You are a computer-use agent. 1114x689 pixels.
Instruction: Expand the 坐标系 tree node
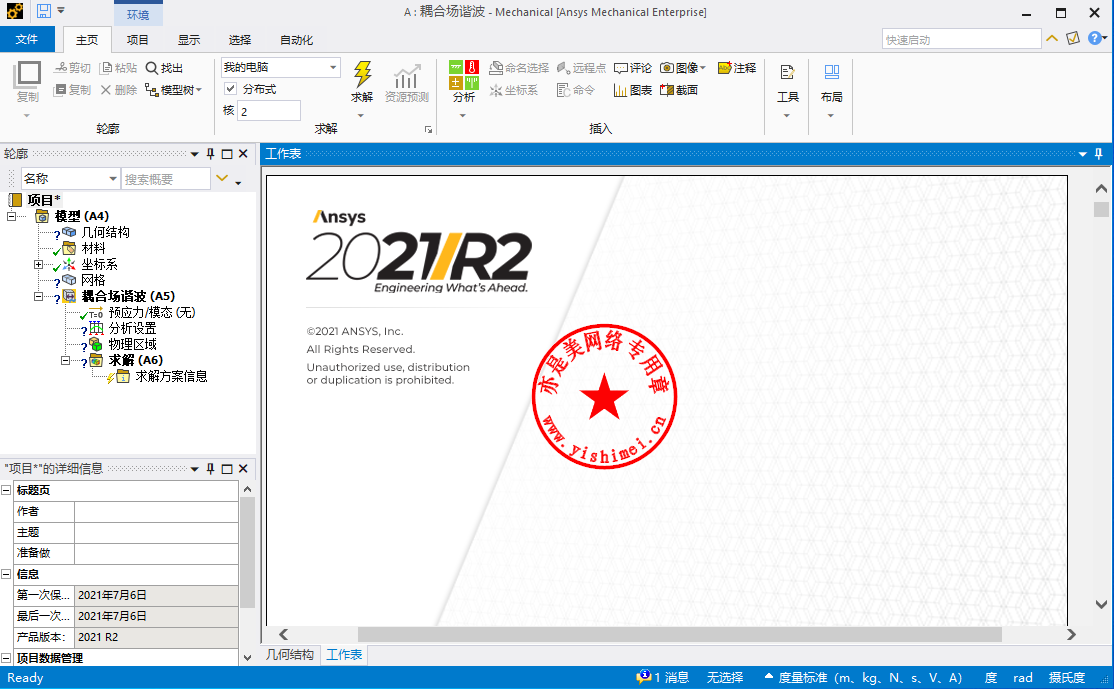tap(38, 264)
